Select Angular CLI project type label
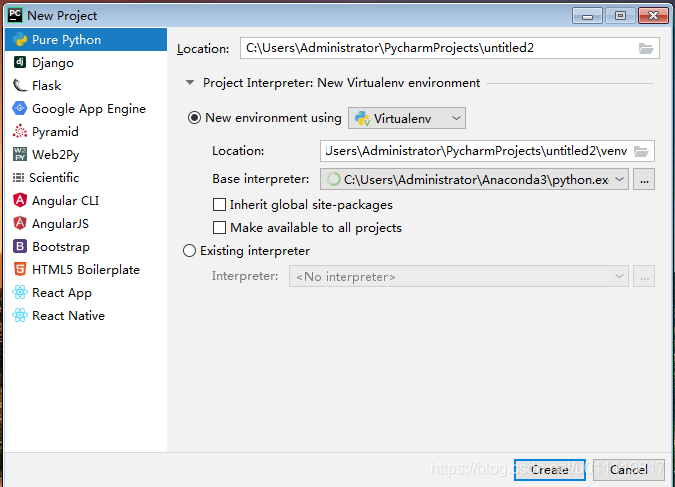Image resolution: width=675 pixels, height=487 pixels. (x=65, y=201)
